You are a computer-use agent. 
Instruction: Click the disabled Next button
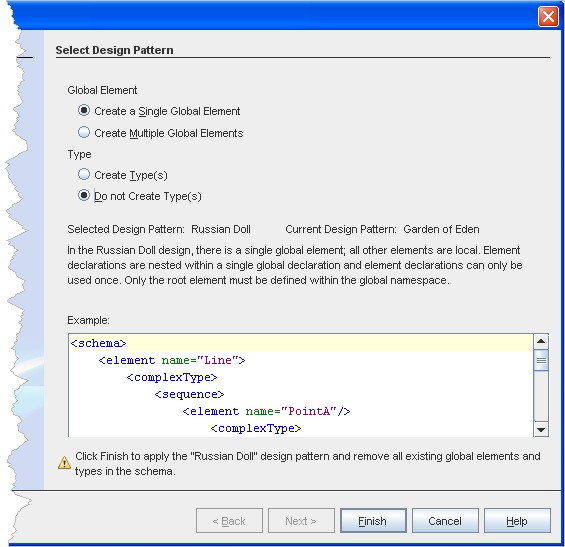click(x=301, y=520)
